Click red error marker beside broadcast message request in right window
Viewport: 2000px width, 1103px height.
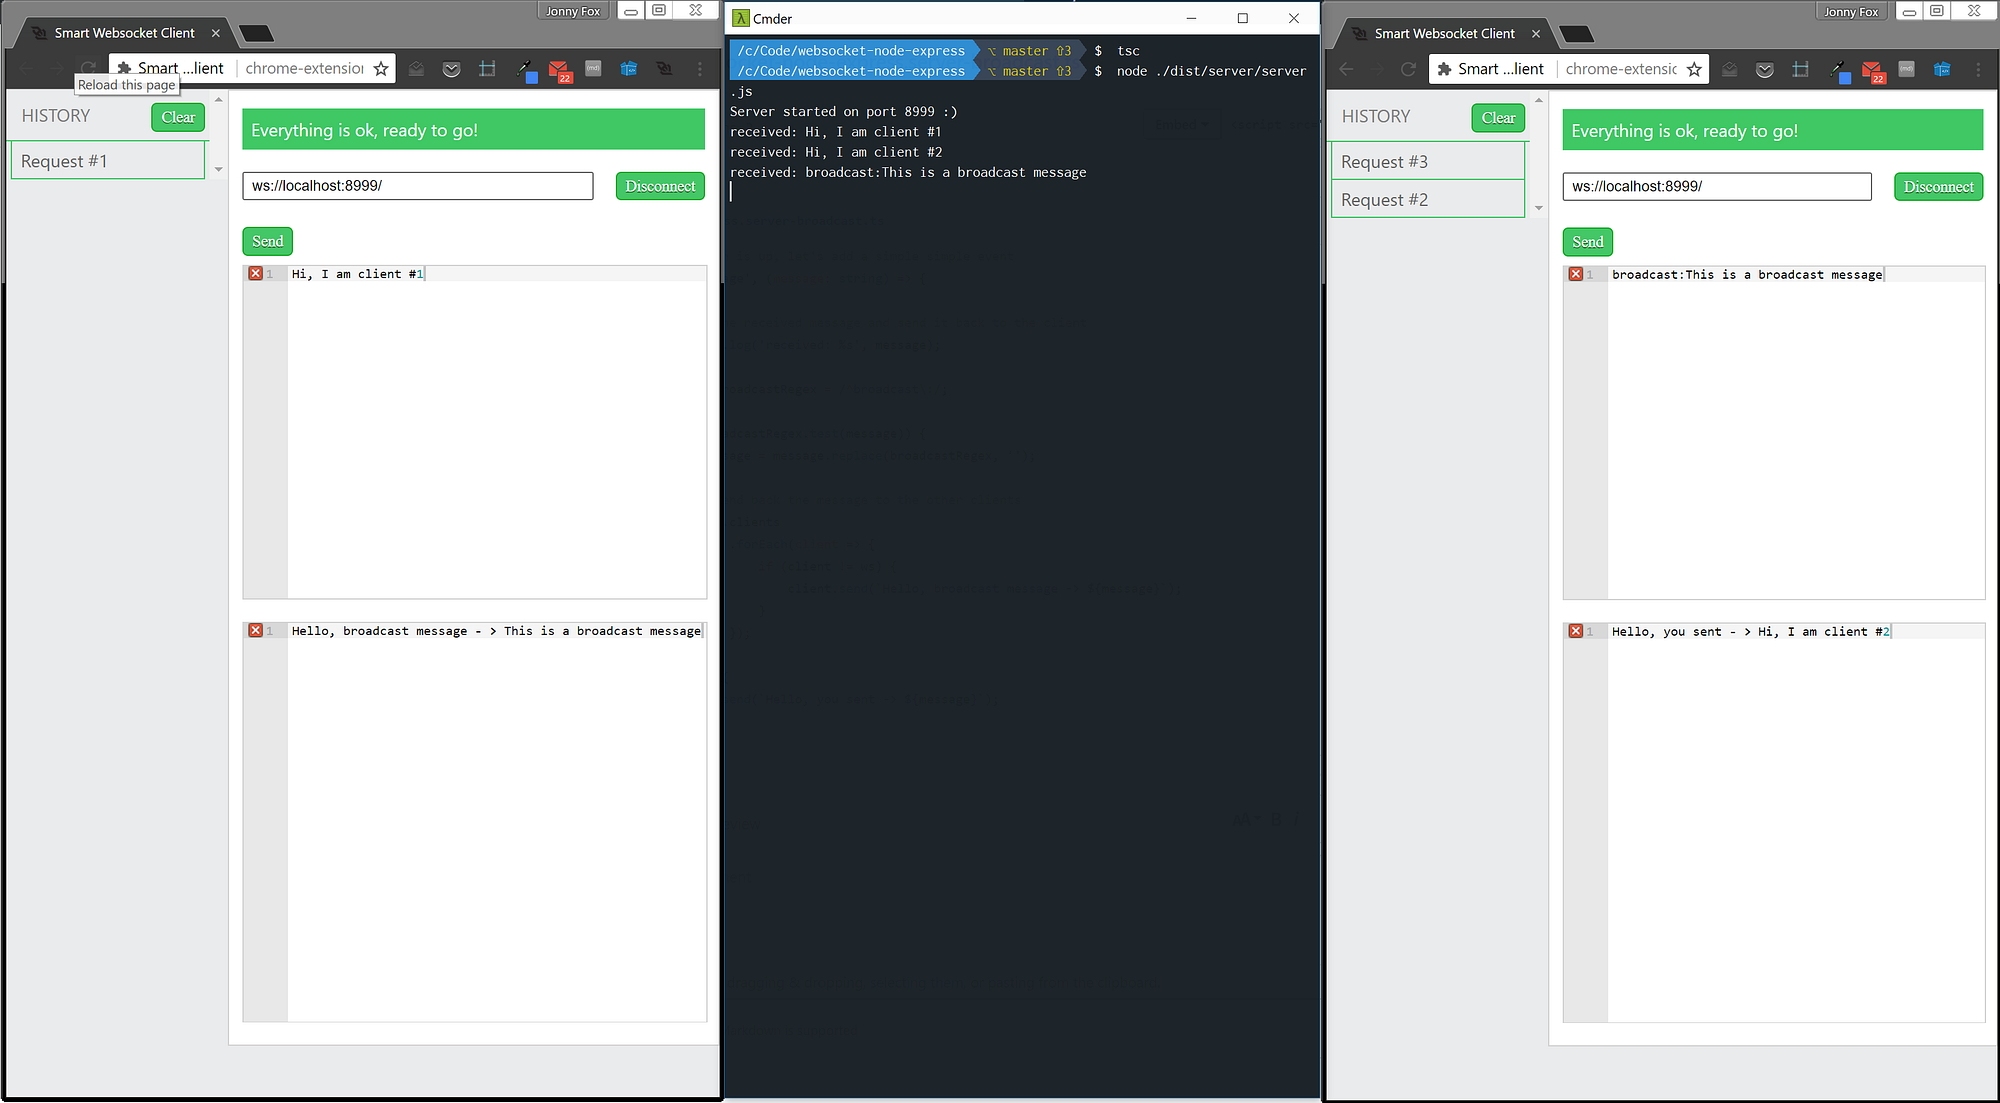click(1576, 274)
